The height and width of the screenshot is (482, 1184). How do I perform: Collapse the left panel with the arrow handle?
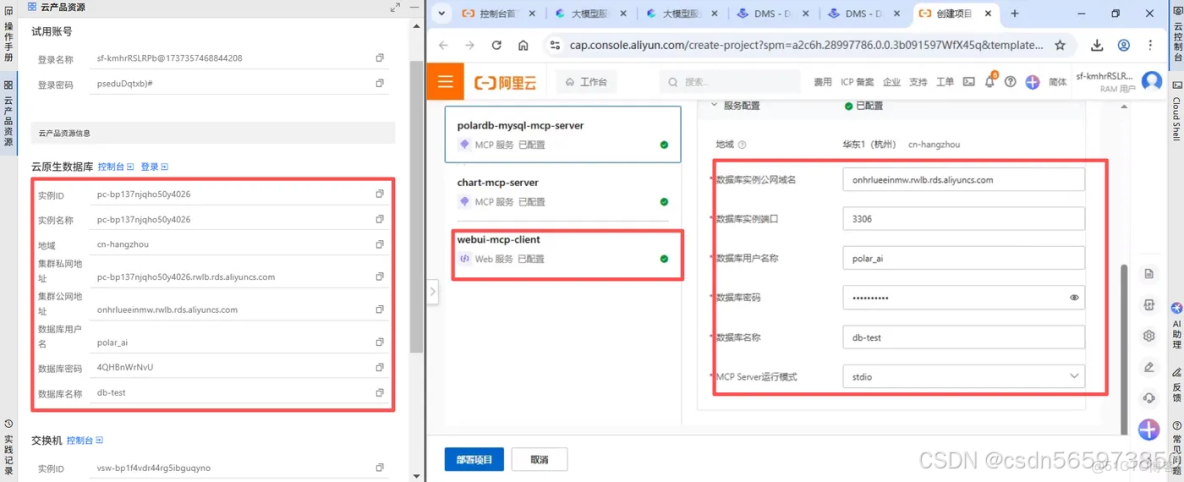433,291
